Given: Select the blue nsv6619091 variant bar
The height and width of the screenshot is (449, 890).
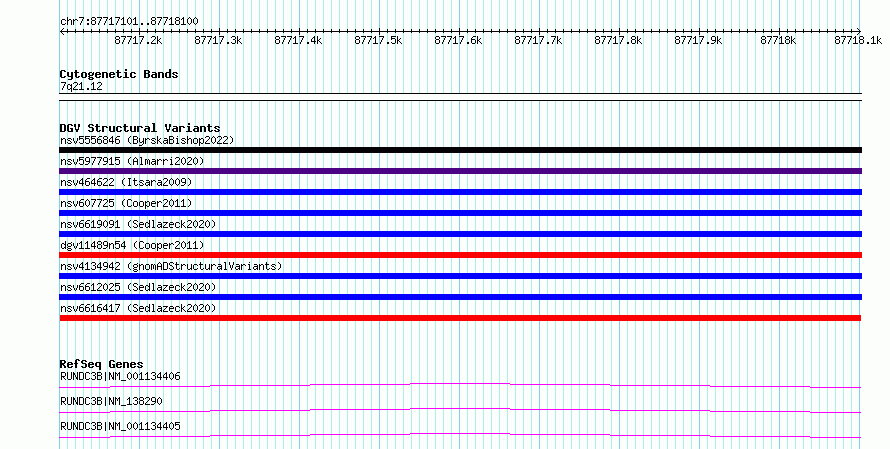Looking at the screenshot, I should tap(460, 234).
